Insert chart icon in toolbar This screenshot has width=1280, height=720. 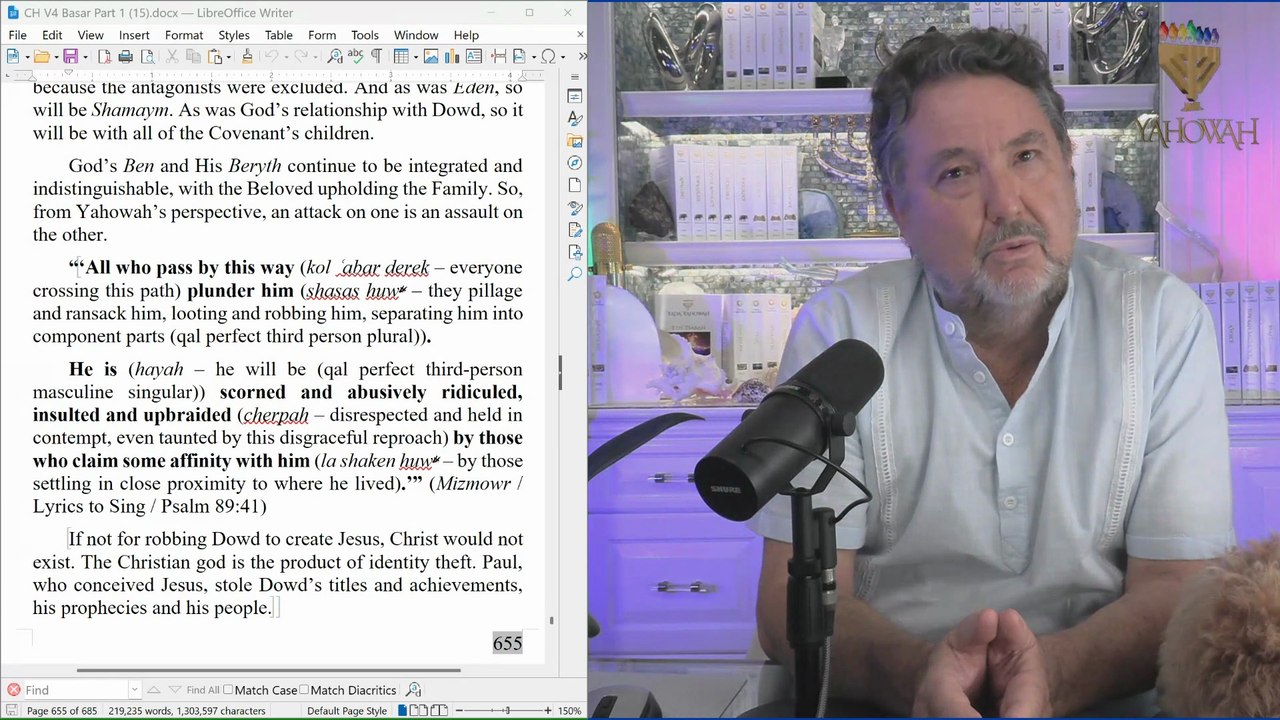pyautogui.click(x=452, y=56)
